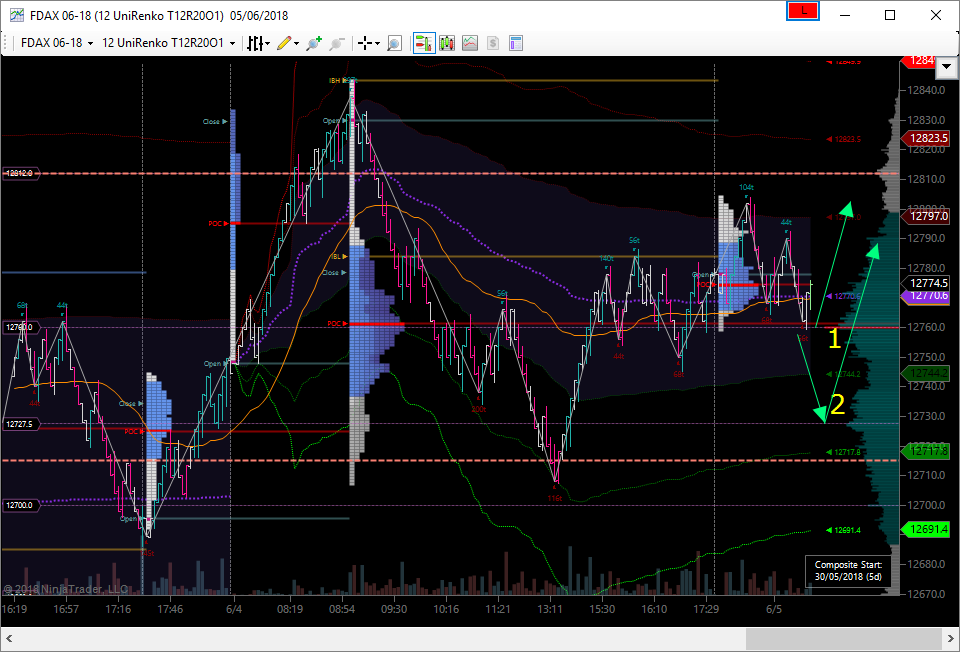
Task: Click the zoom frame magnifier icon
Action: tap(395, 43)
